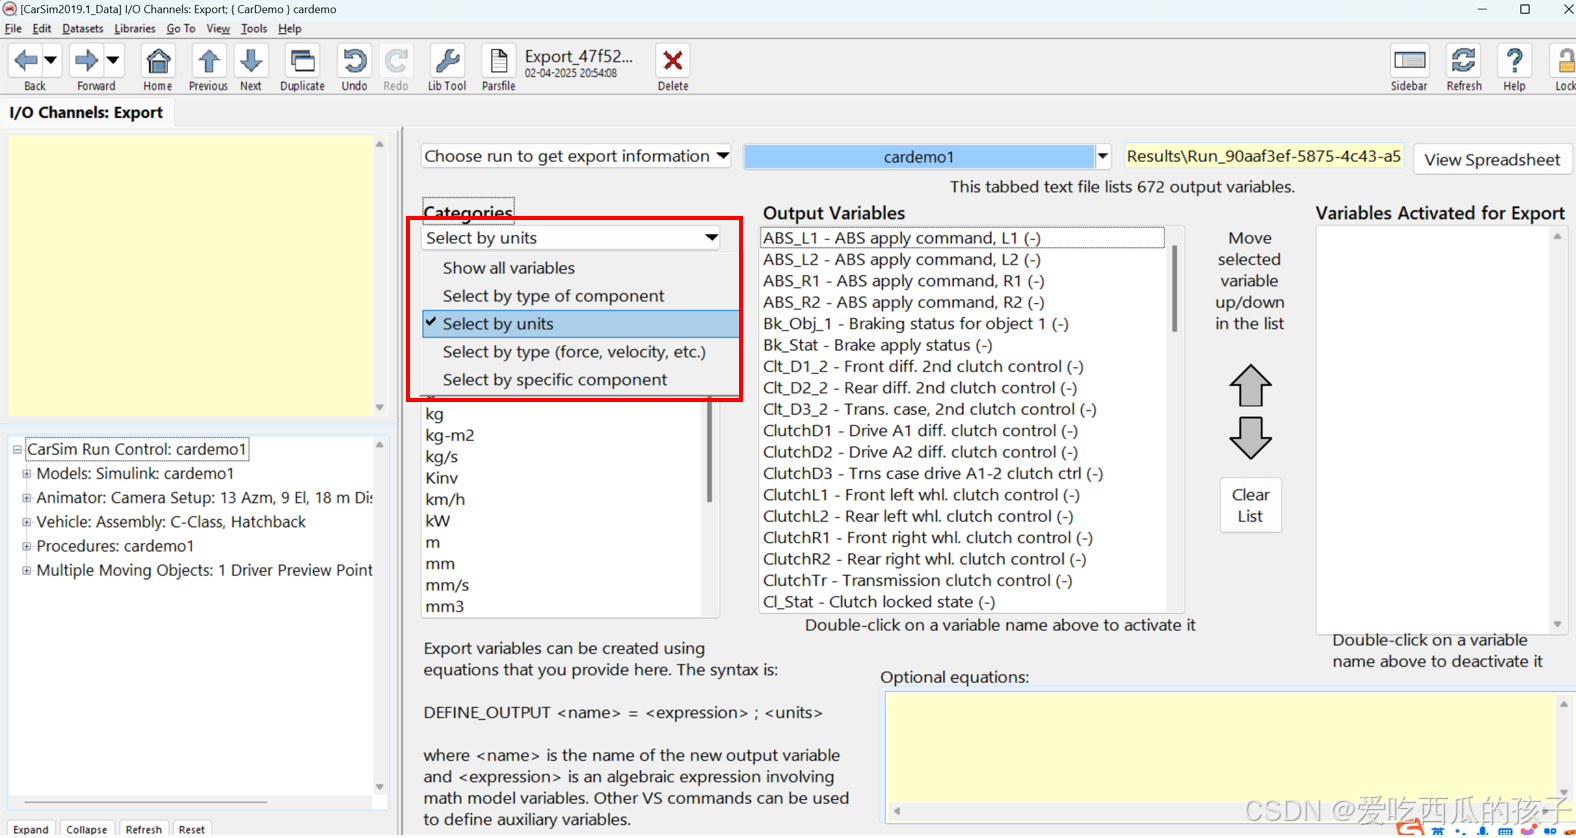This screenshot has height=838, width=1576.
Task: Open the cardemo1 run dropdown arrow
Action: [x=1103, y=157]
